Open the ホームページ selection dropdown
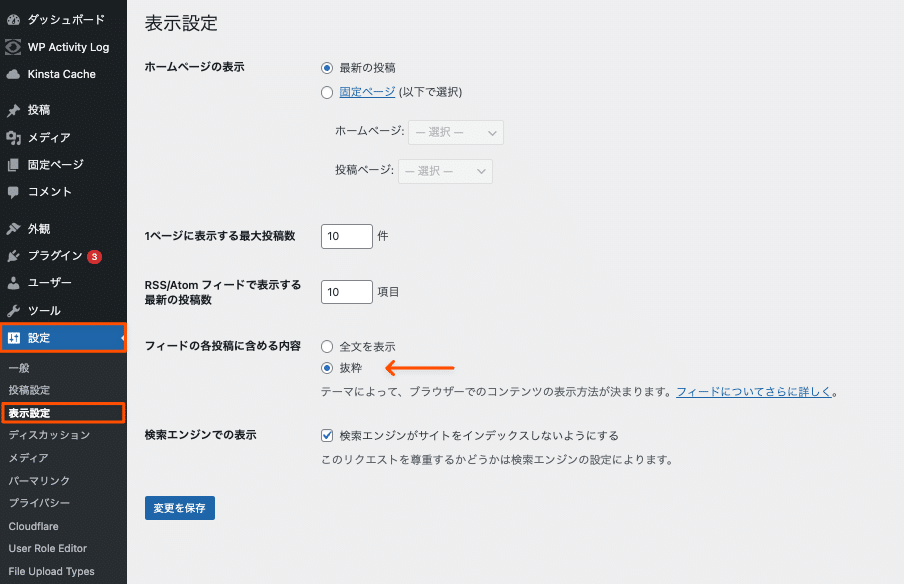Screen dimensions: 904x584 tap(455, 132)
